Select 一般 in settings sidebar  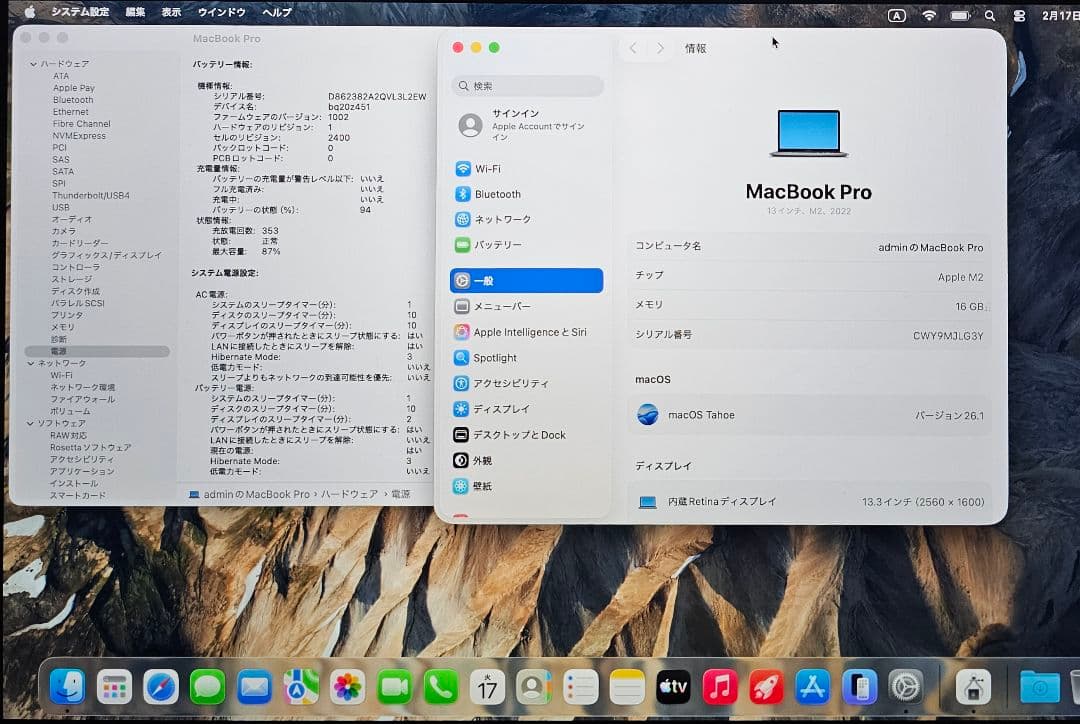(x=526, y=280)
